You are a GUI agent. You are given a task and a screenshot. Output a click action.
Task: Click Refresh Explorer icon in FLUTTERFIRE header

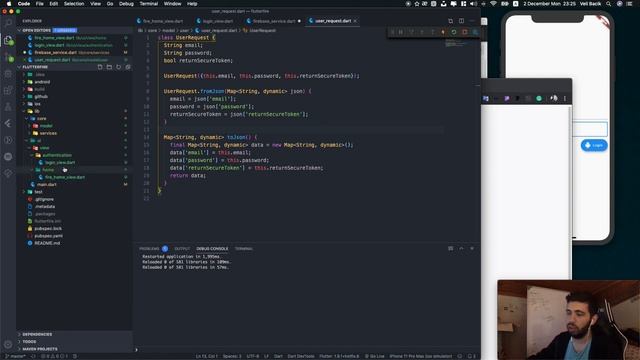[119, 67]
